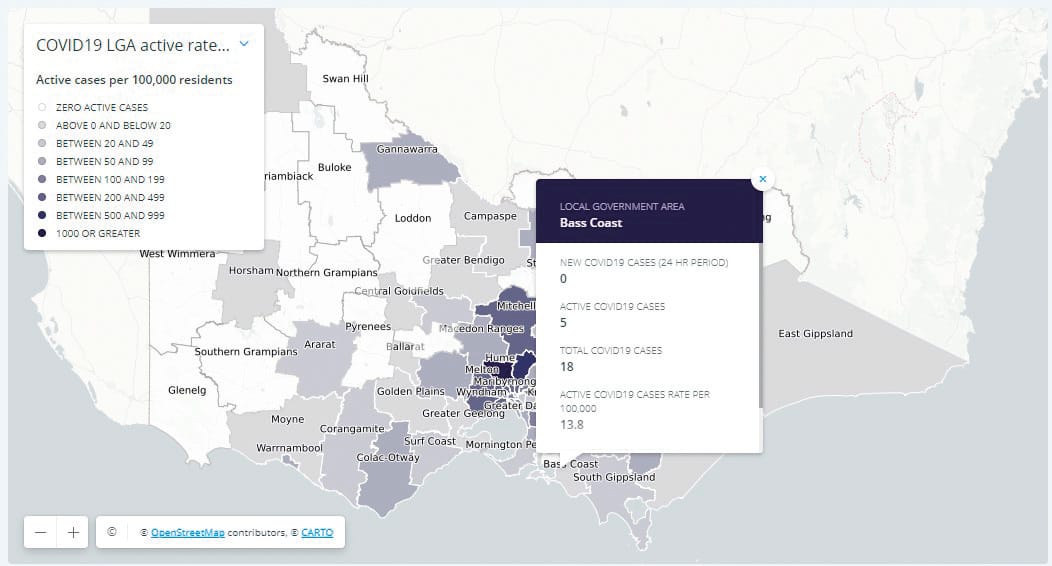The height and width of the screenshot is (566, 1052).
Task: Click the Golden Plains map label
Action: point(411,391)
